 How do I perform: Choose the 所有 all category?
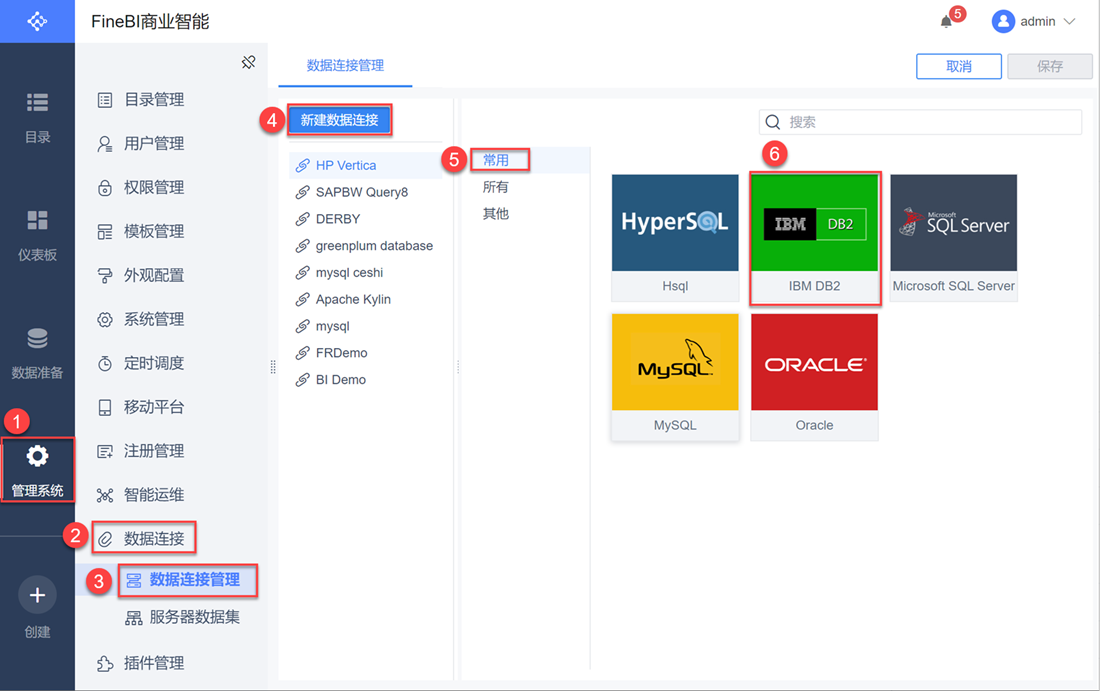click(x=496, y=187)
